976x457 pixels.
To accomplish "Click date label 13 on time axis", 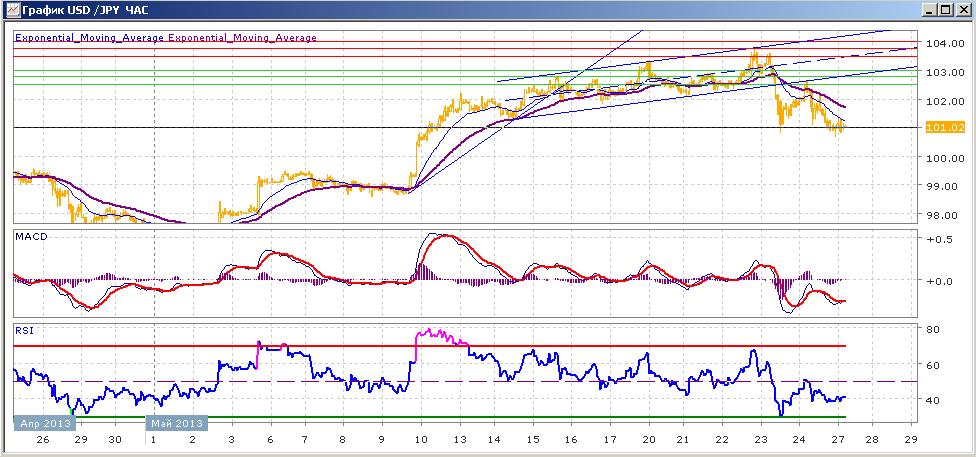I will pyautogui.click(x=459, y=440).
